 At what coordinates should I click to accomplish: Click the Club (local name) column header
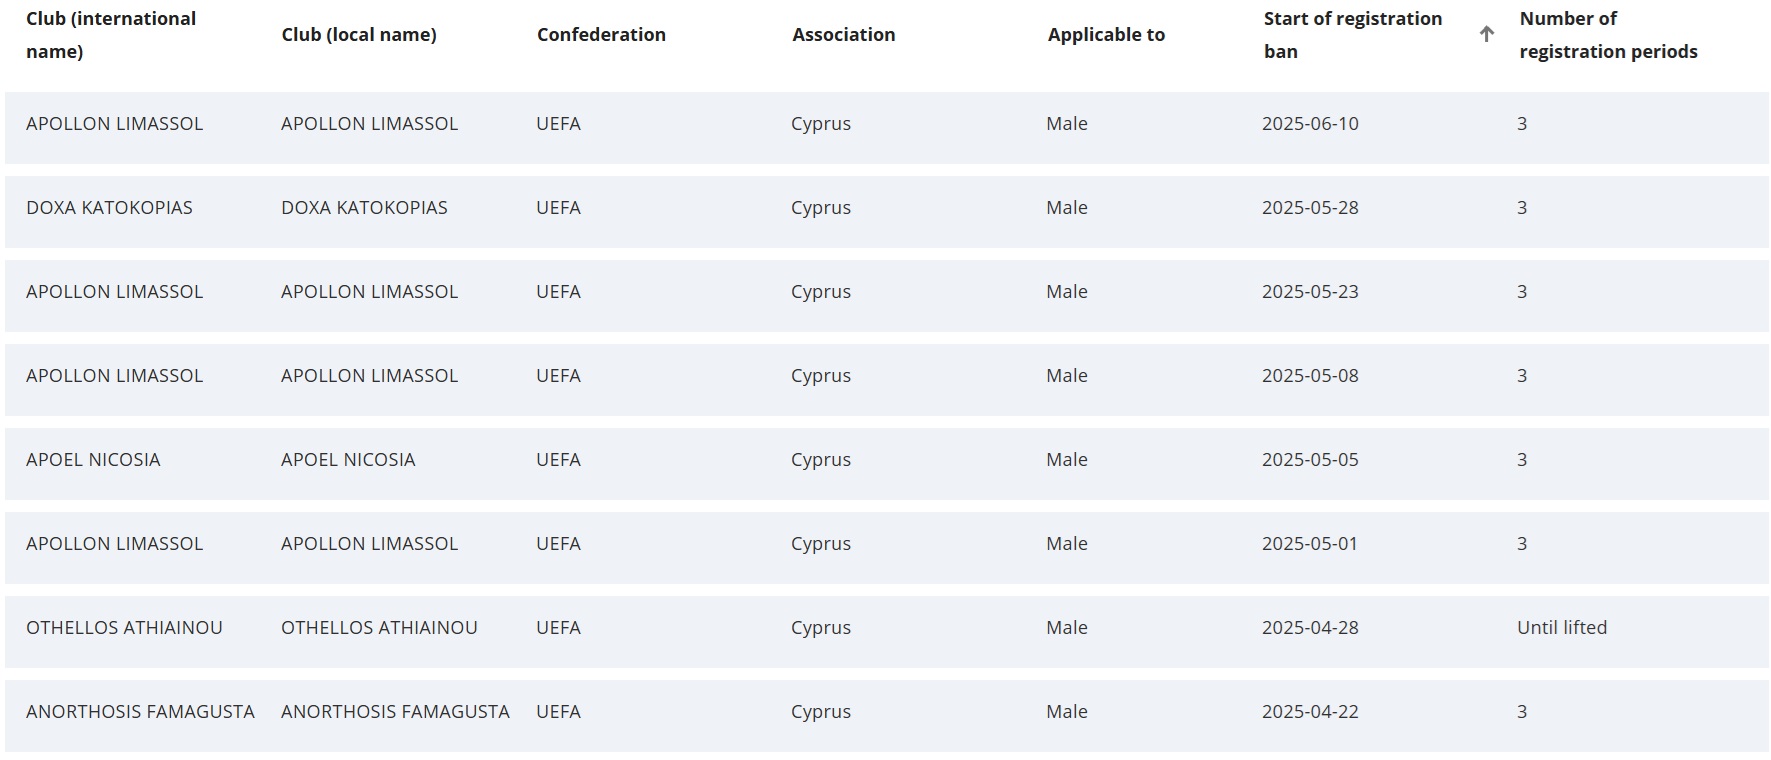tap(359, 35)
